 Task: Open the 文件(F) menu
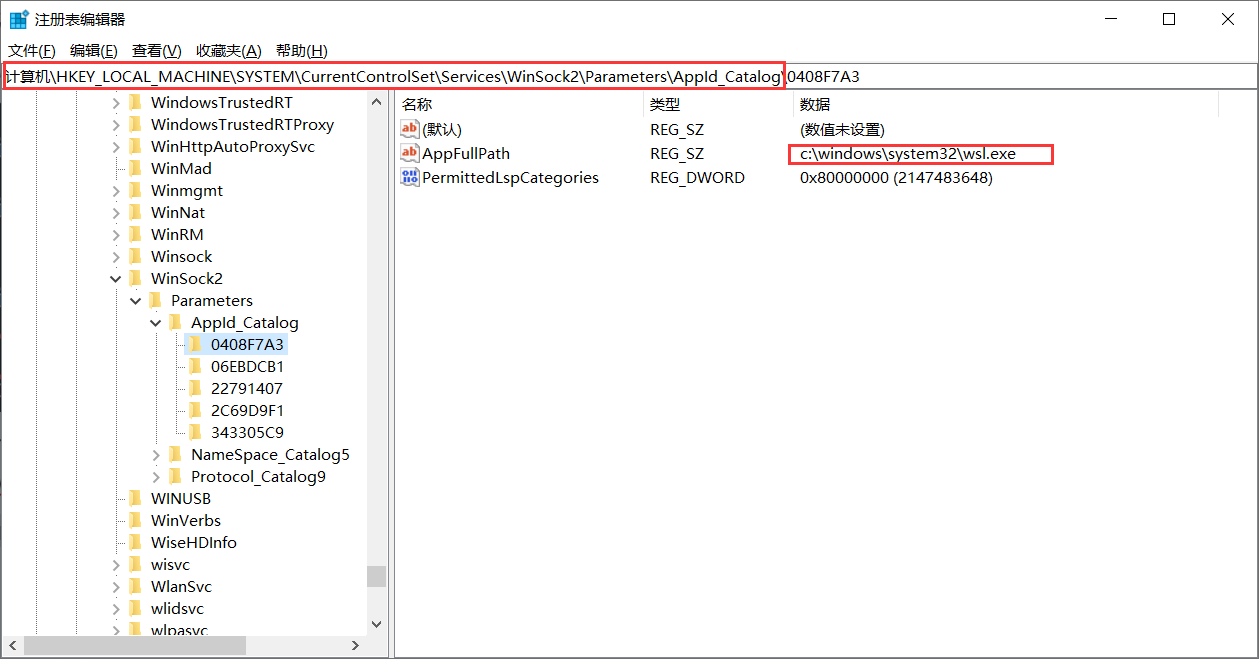pos(32,51)
